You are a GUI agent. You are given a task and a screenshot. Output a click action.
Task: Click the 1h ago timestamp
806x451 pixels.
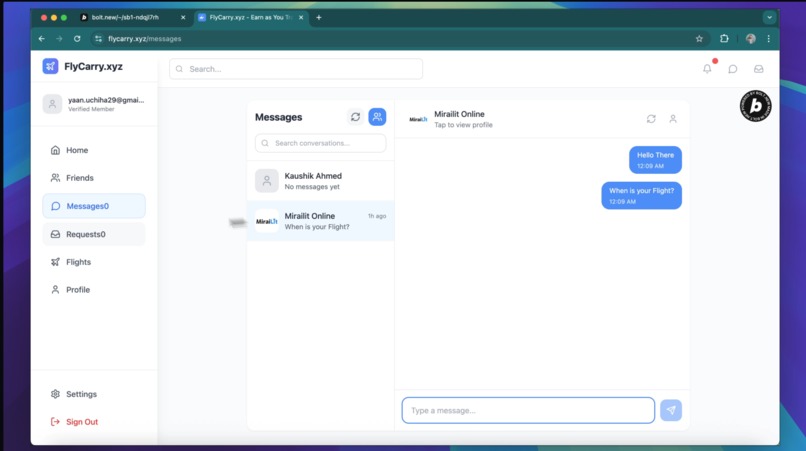click(x=377, y=216)
